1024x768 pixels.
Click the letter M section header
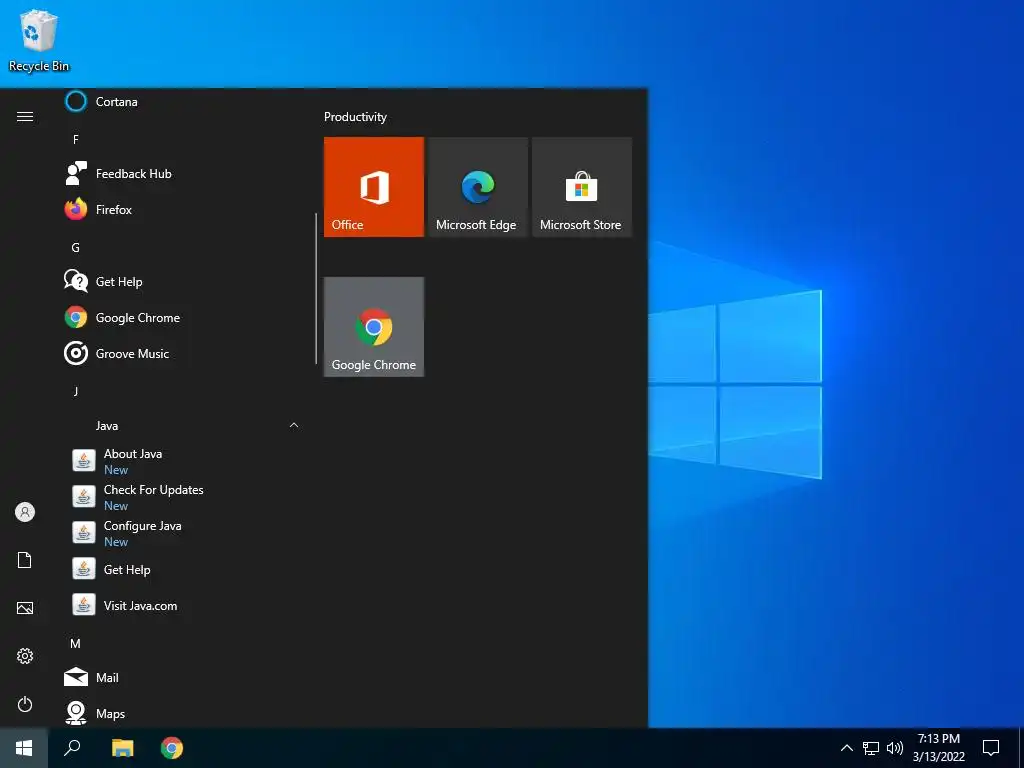pos(76,643)
